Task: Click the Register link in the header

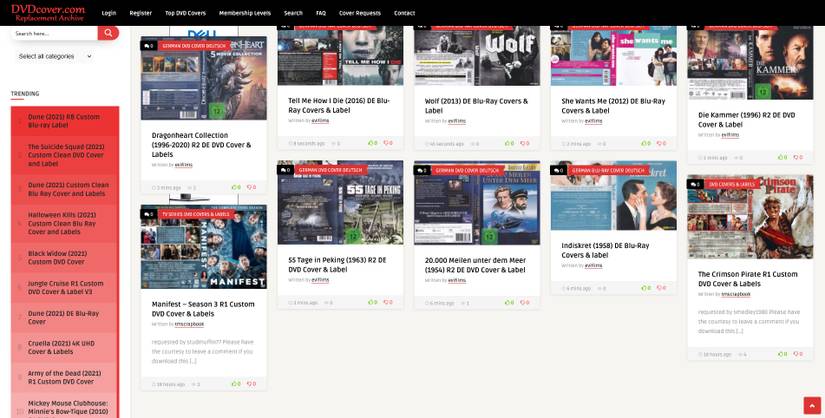Action: [x=140, y=13]
